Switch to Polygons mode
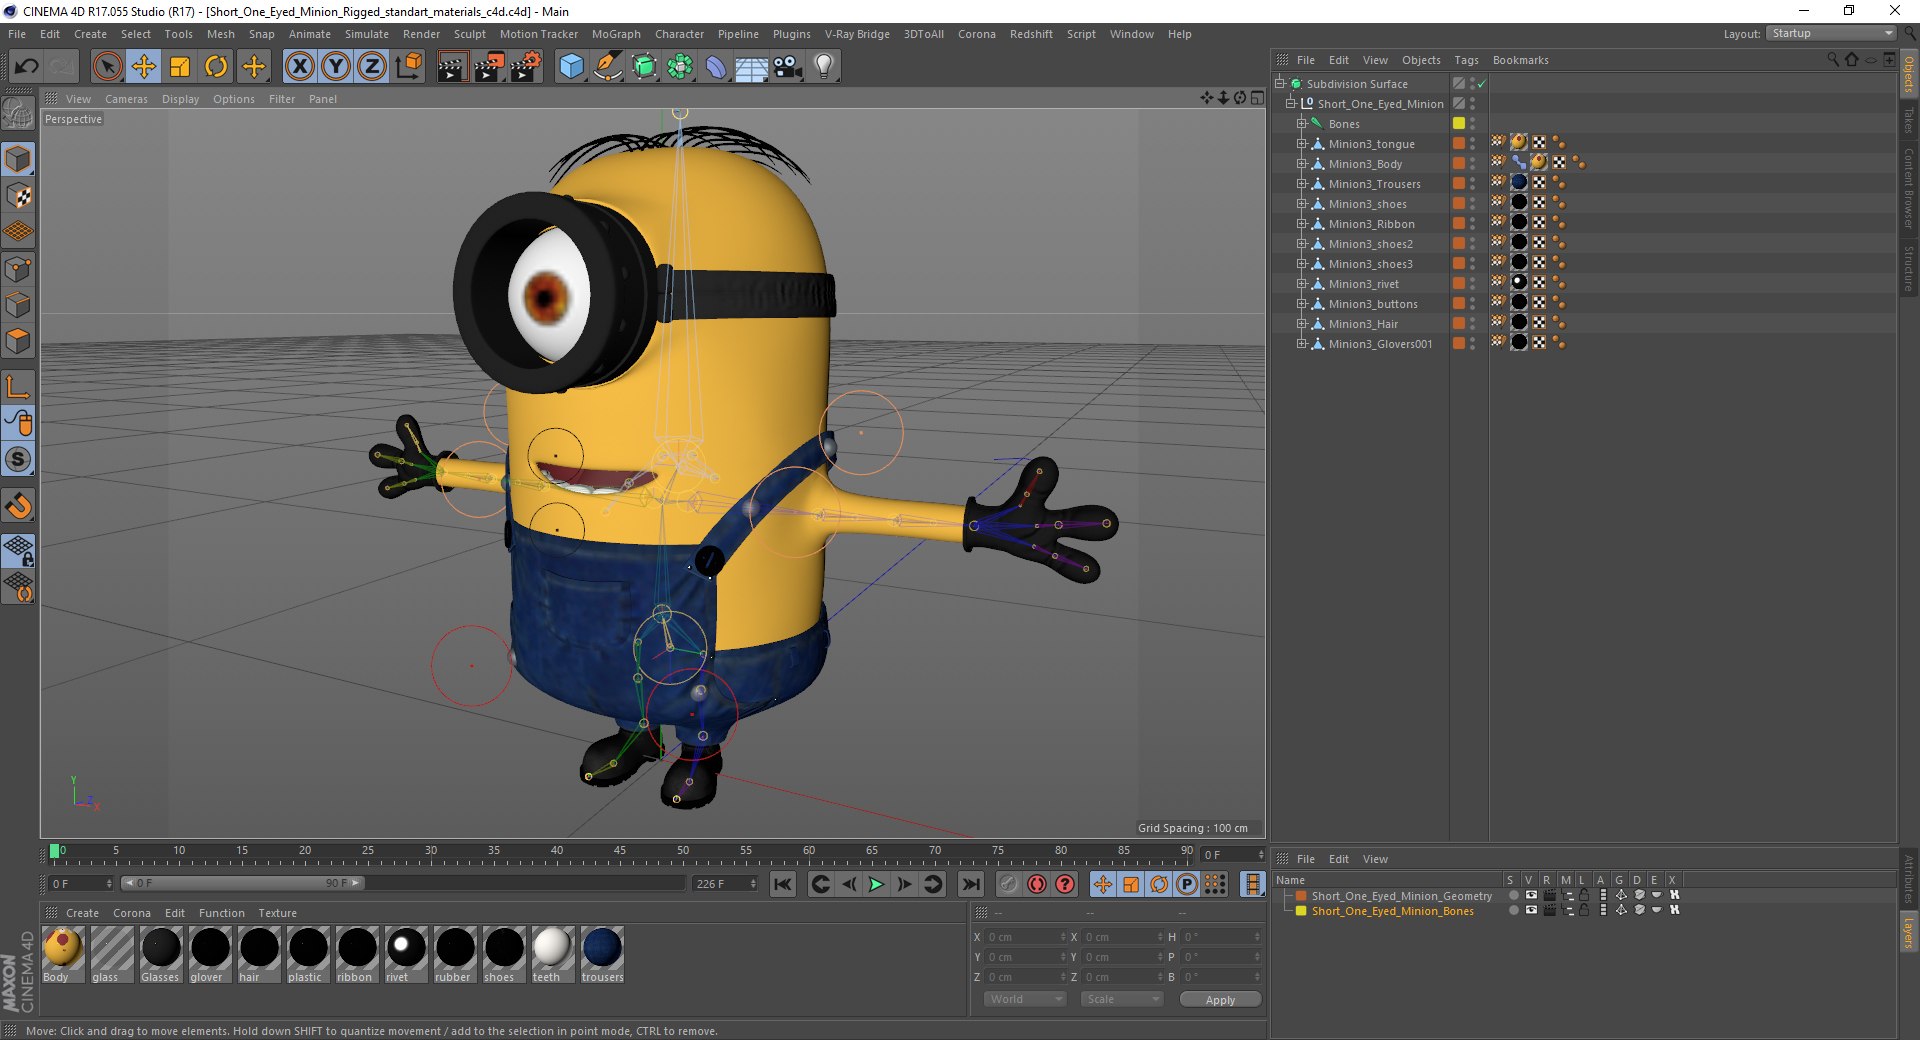The image size is (1920, 1040). pos(19,341)
